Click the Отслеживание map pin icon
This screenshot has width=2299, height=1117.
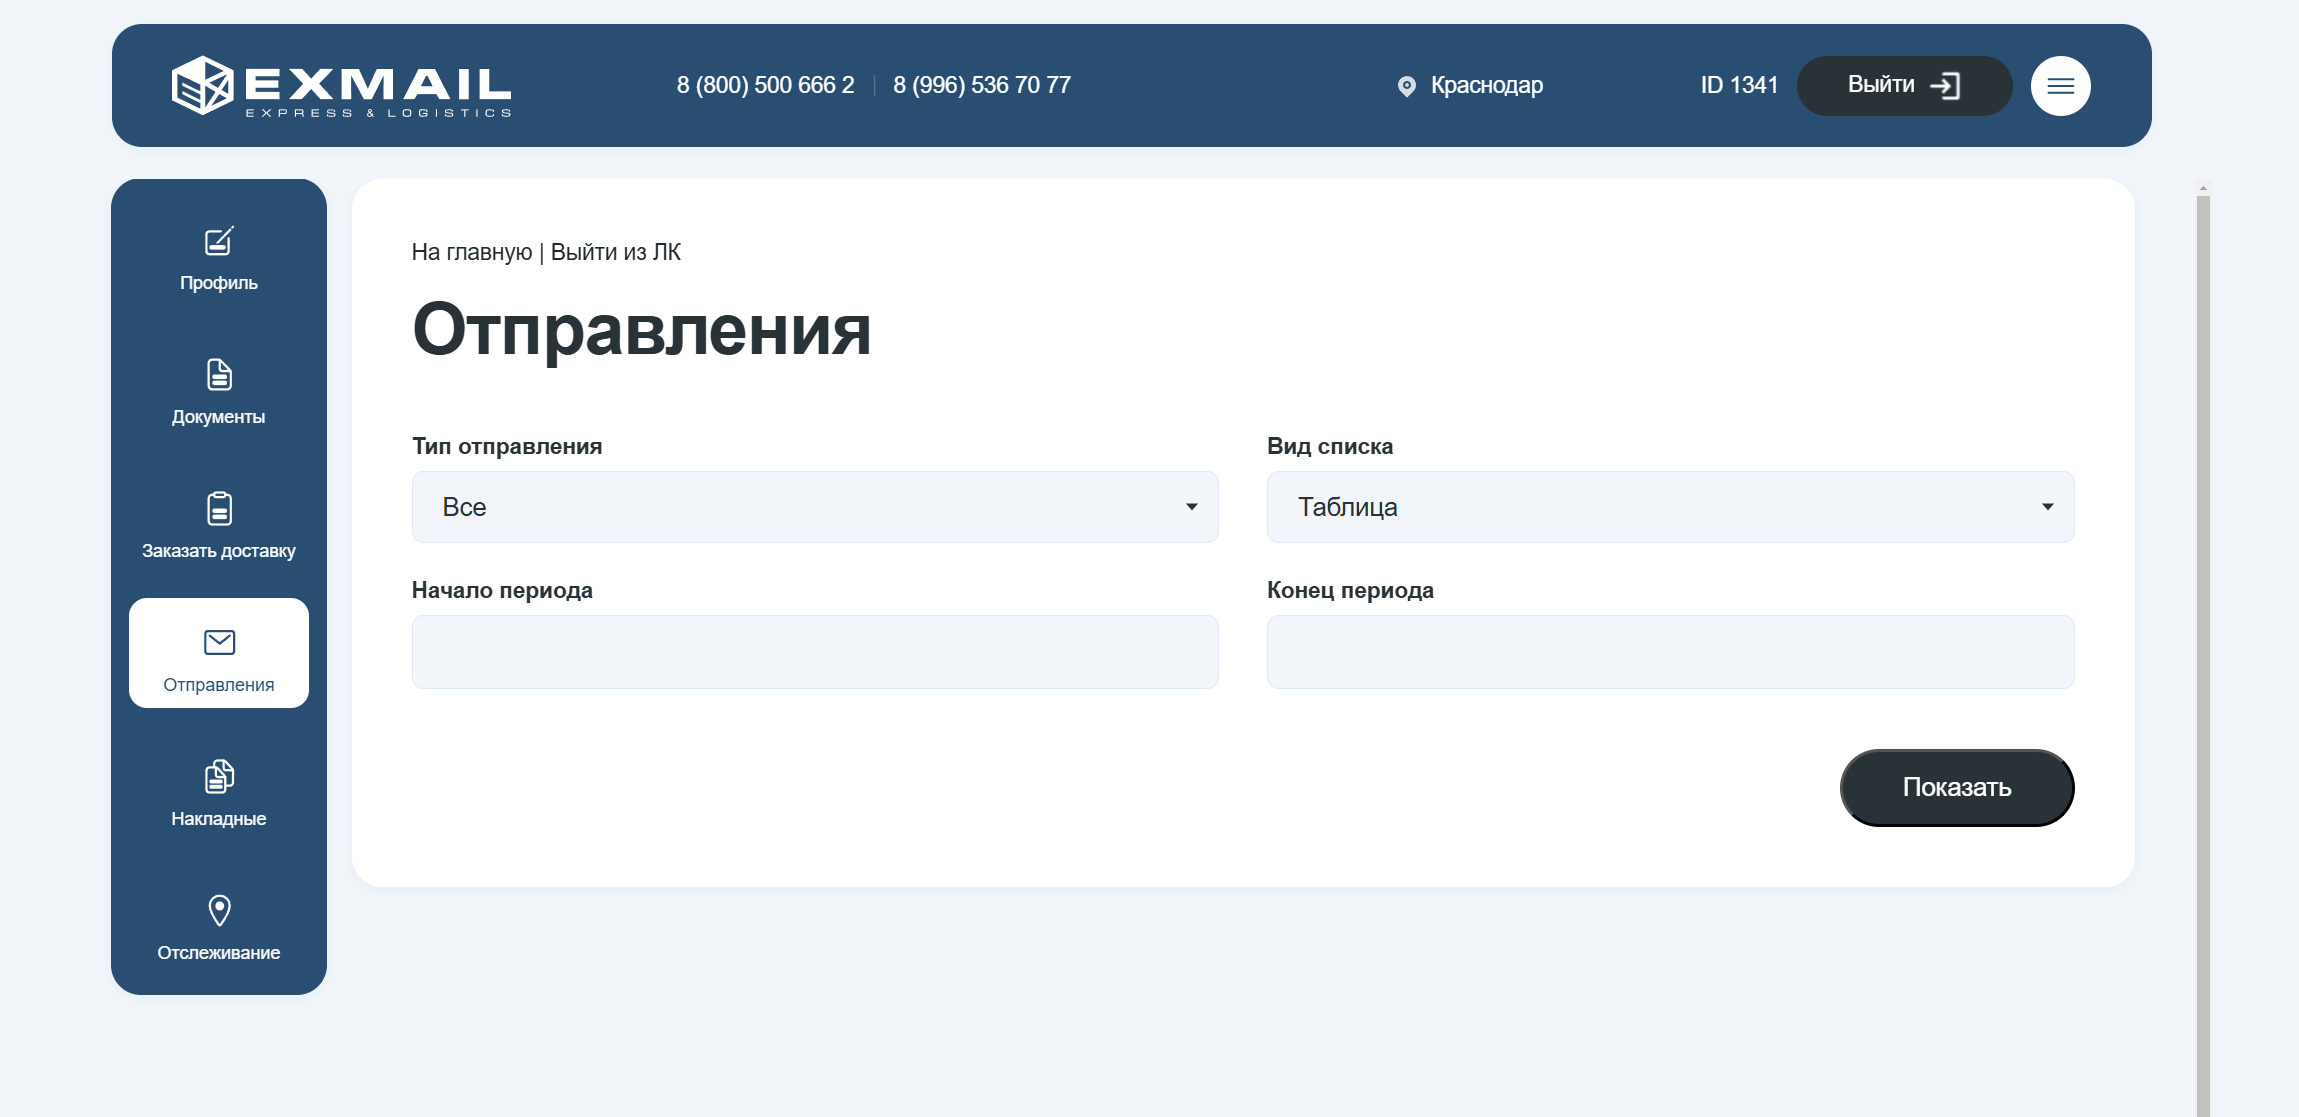pyautogui.click(x=219, y=910)
